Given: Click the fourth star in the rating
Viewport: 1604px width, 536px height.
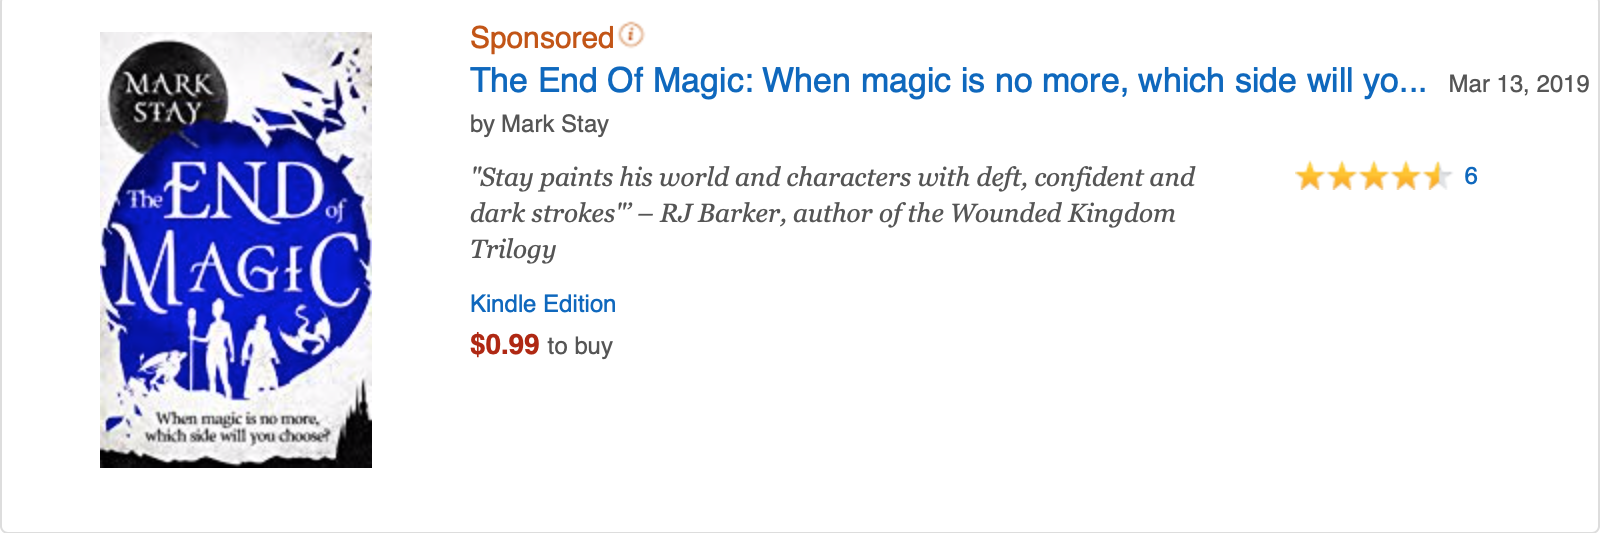Looking at the screenshot, I should [x=1405, y=178].
